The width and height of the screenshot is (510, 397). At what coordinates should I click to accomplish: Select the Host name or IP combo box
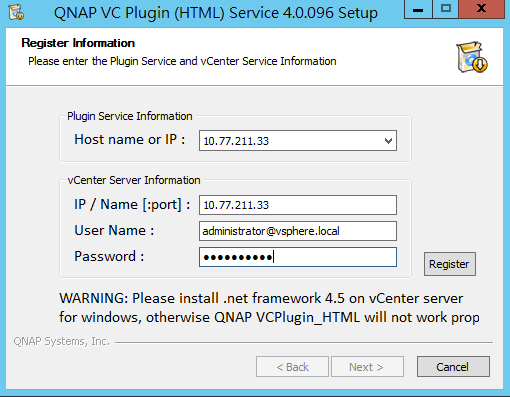click(x=298, y=141)
